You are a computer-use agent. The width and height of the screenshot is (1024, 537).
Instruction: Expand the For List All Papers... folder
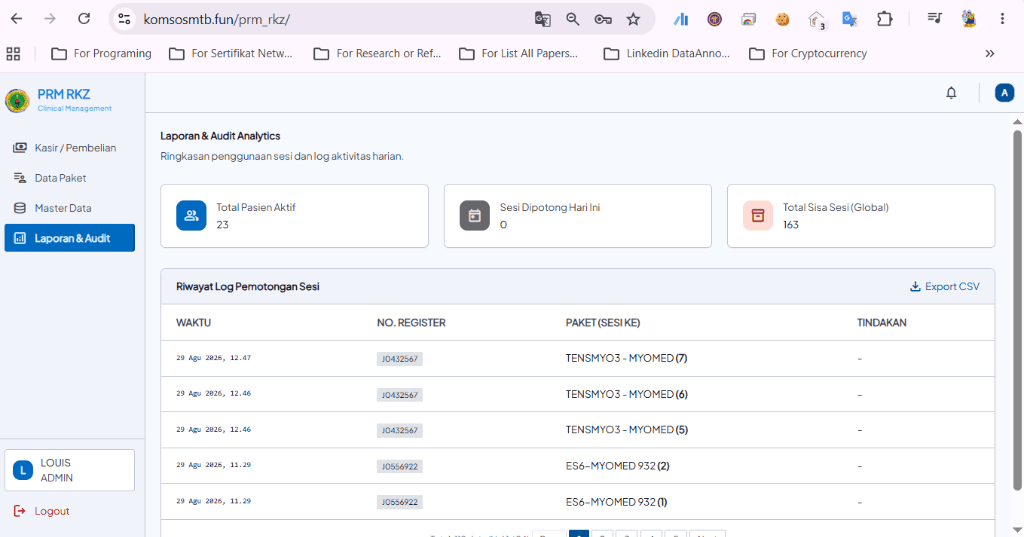coord(519,54)
